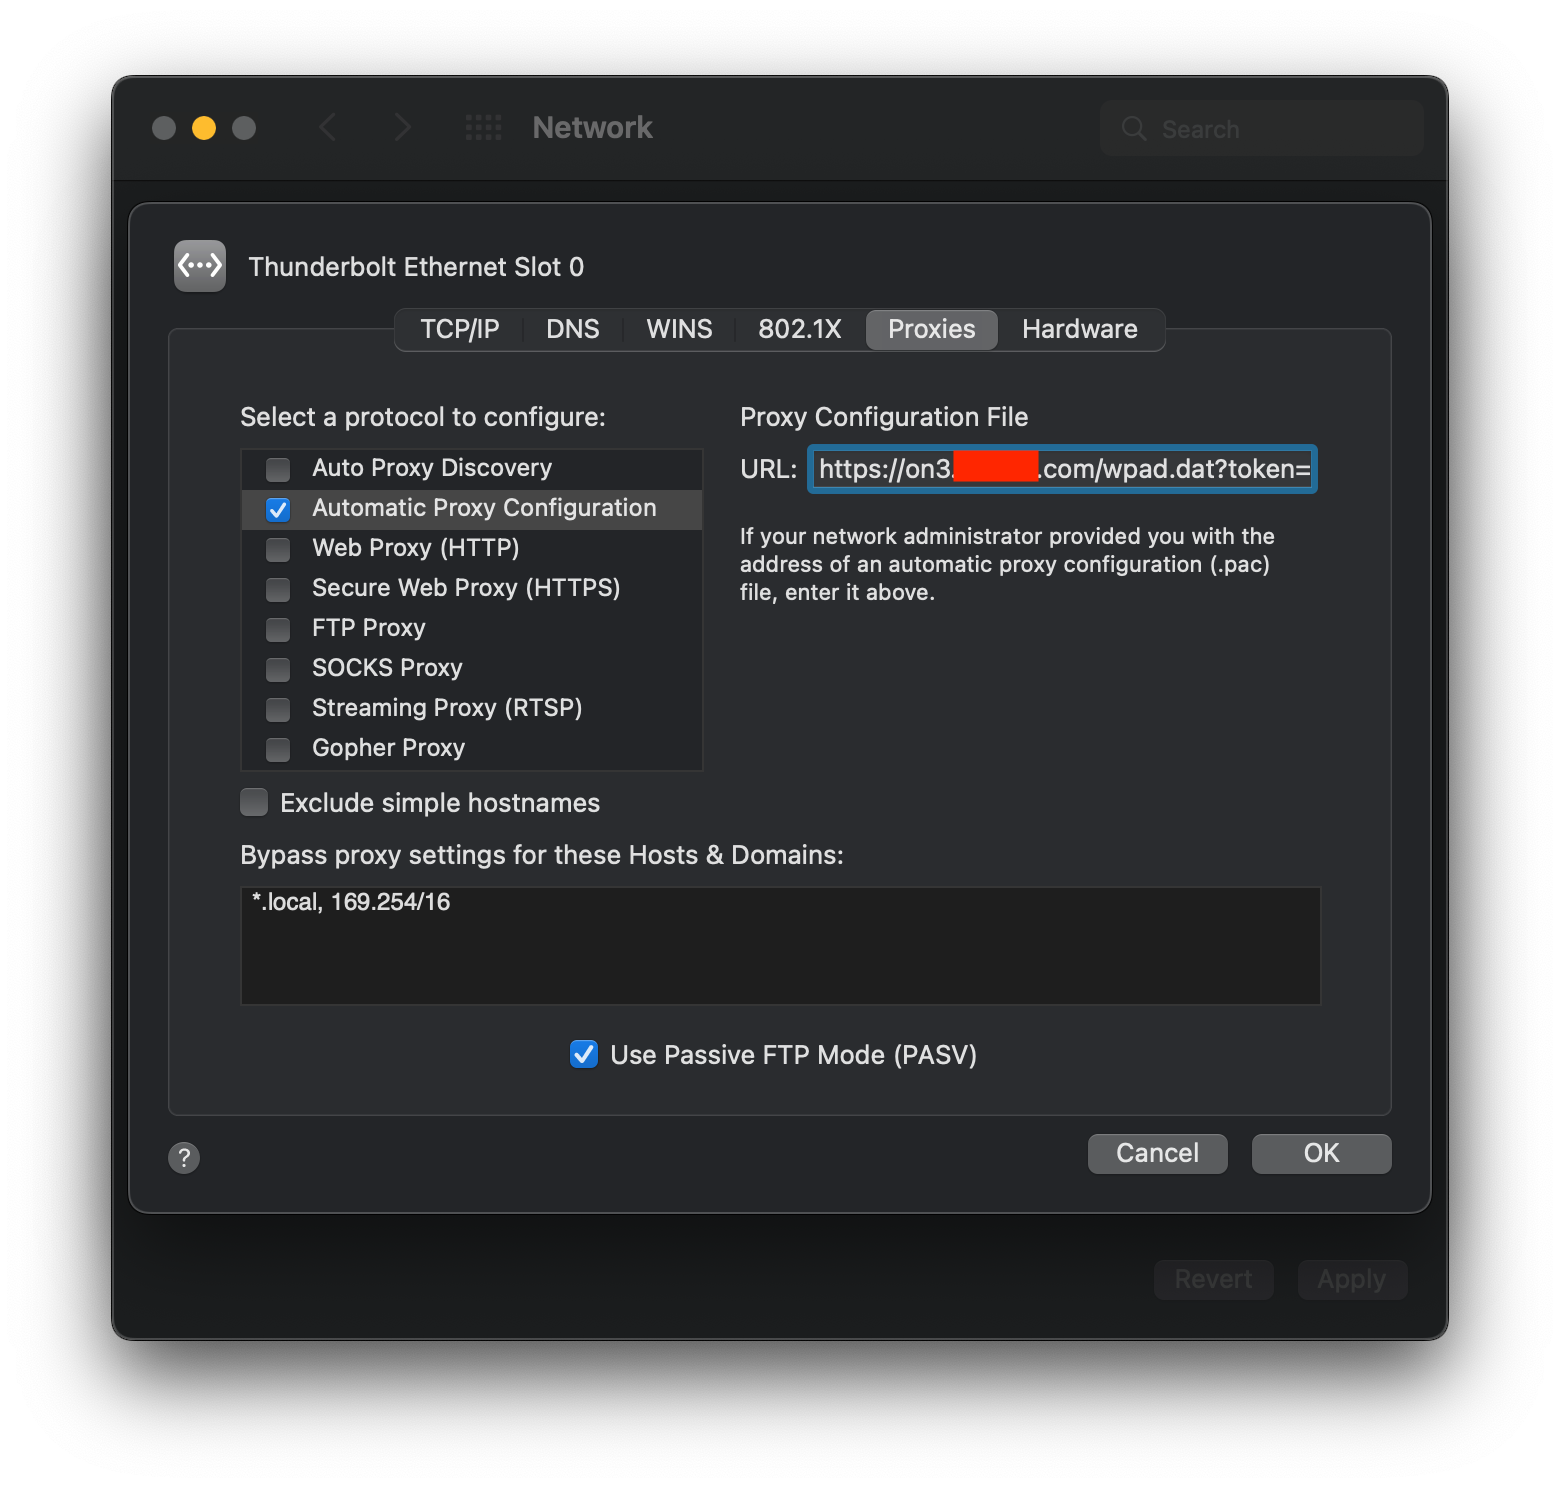Enable Gopher Proxy checkbox
1560x1488 pixels.
coord(278,749)
